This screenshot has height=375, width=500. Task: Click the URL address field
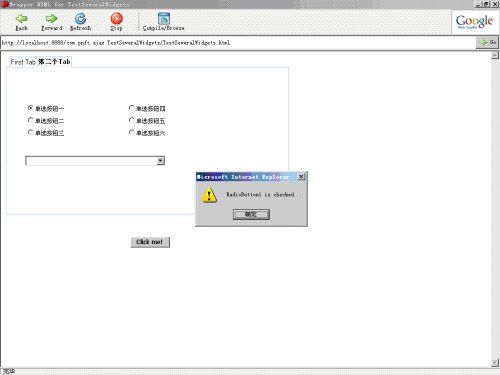click(238, 43)
